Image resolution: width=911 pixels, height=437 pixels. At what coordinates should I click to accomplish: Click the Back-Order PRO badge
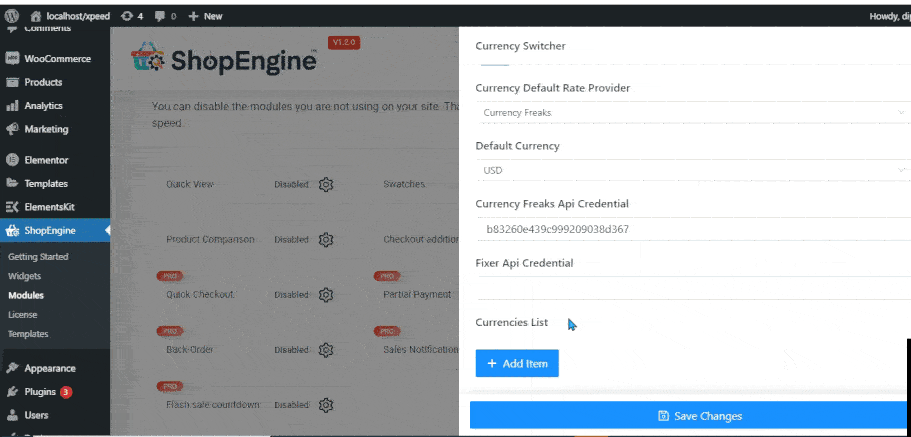pyautogui.click(x=170, y=331)
